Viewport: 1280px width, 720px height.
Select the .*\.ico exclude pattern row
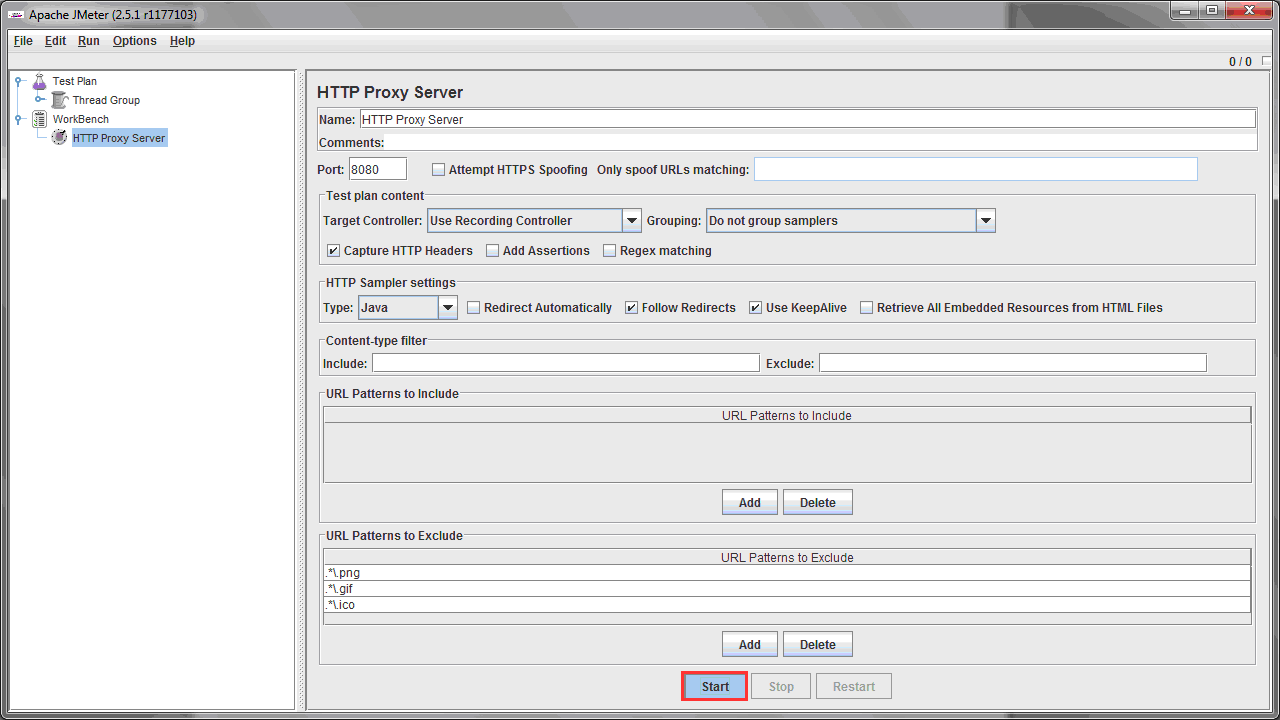click(x=787, y=605)
